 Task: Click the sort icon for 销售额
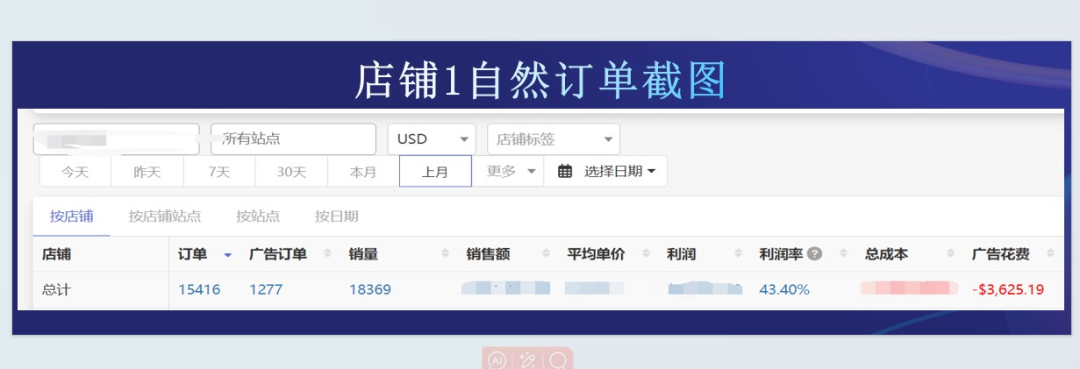546,254
